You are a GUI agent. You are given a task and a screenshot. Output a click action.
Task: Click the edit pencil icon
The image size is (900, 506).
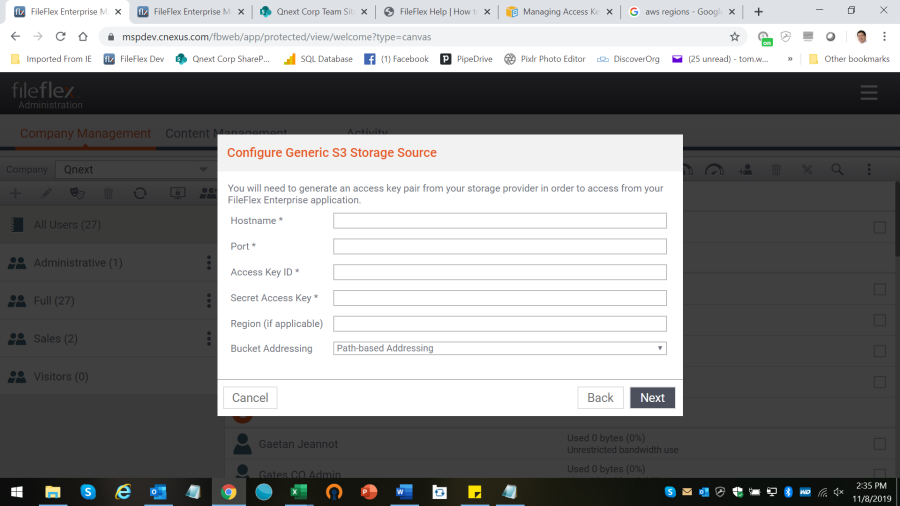coord(46,193)
